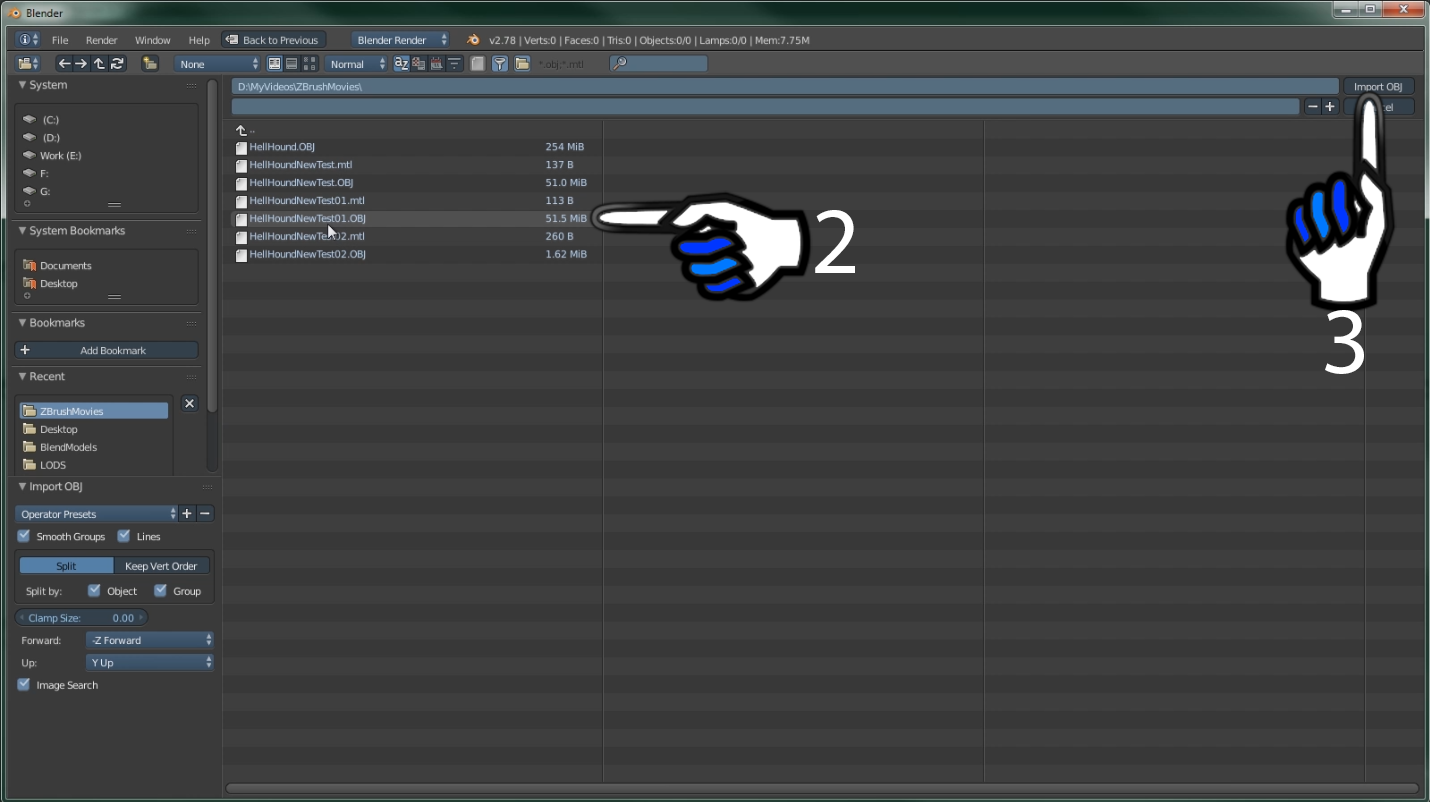Click the directory path field
The image size is (1430, 802).
785,87
